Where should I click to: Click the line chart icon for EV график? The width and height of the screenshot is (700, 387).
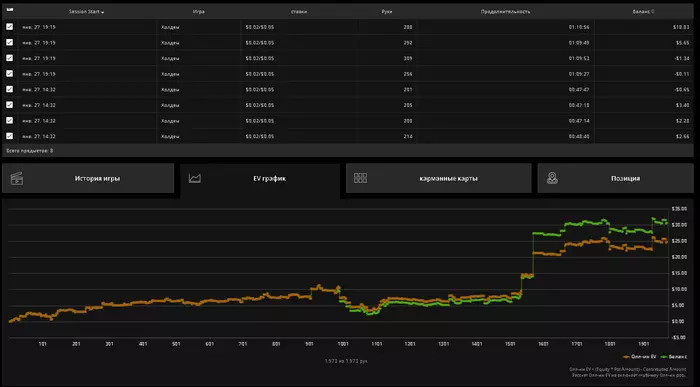click(x=195, y=178)
